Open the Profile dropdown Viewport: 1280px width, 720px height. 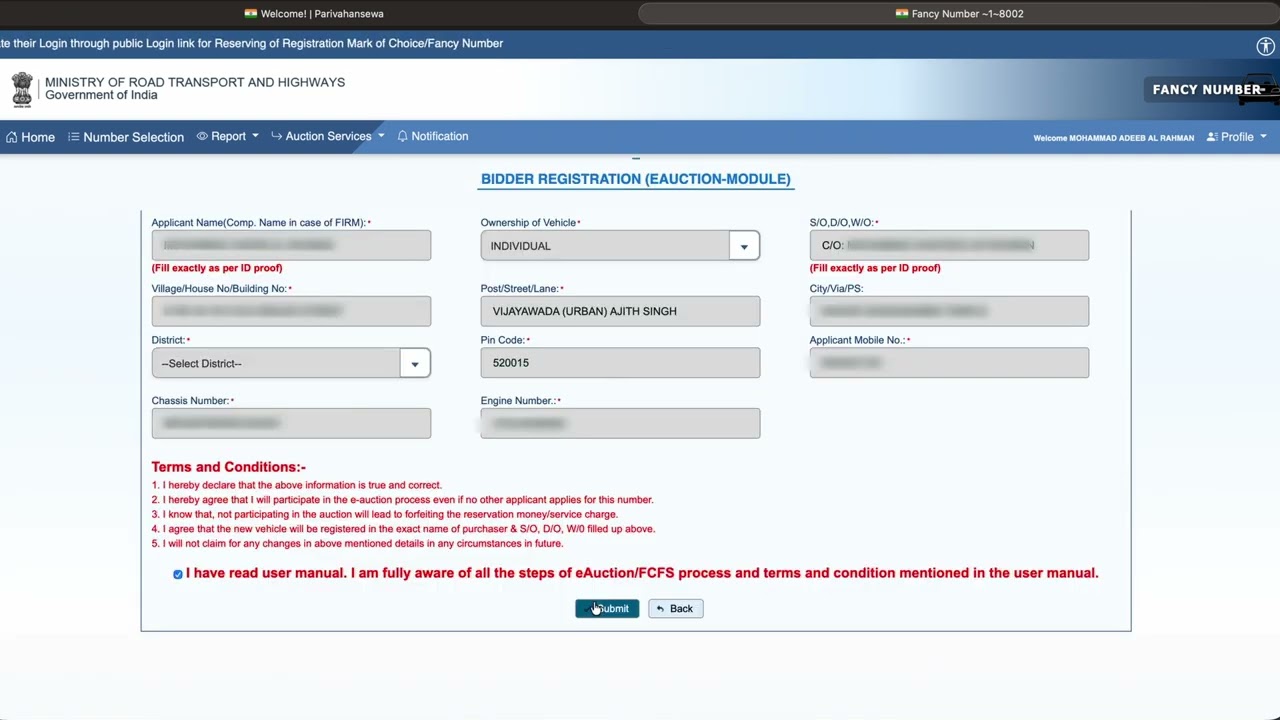(x=1237, y=137)
